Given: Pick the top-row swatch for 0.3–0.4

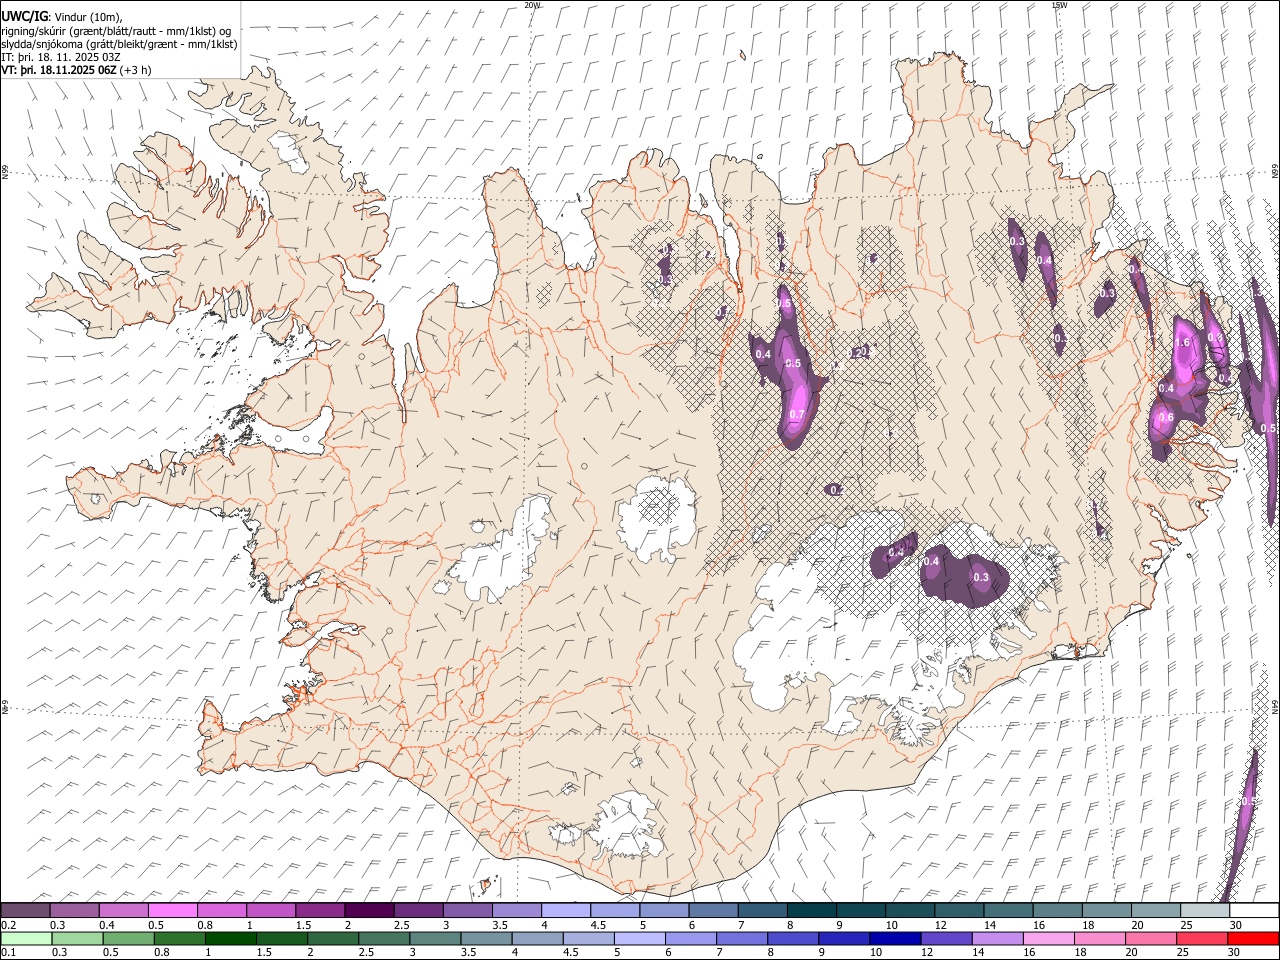Looking at the screenshot, I should (x=74, y=911).
